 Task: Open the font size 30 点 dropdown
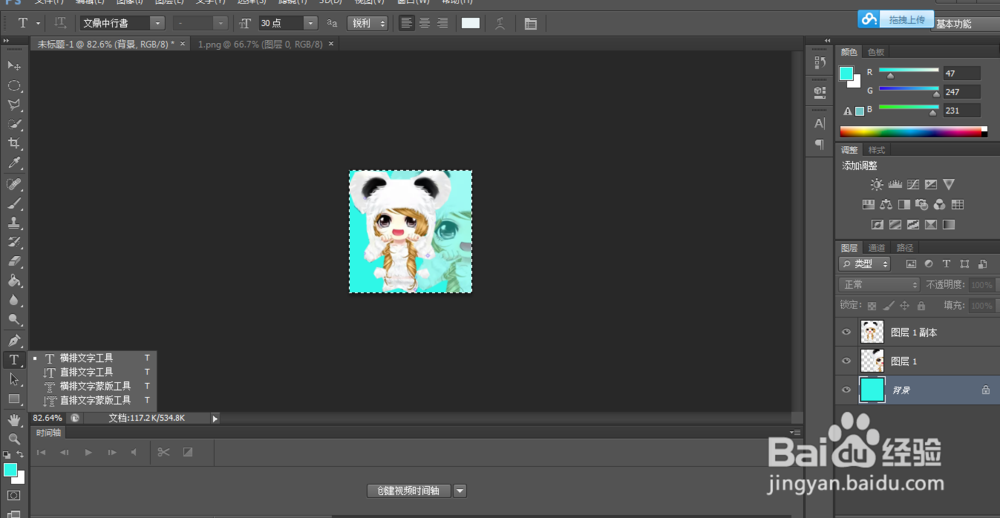[311, 23]
